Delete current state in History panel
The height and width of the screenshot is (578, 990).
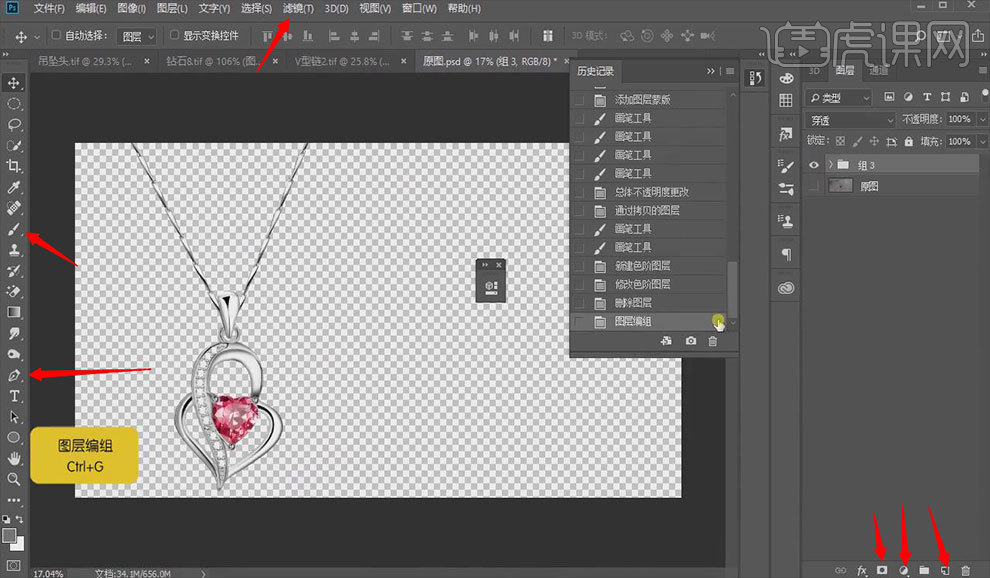tap(712, 341)
